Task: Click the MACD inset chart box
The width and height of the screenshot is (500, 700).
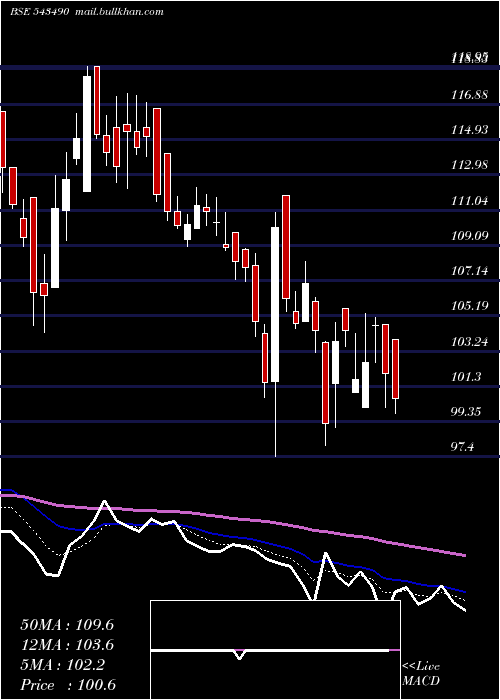Action: click(275, 650)
